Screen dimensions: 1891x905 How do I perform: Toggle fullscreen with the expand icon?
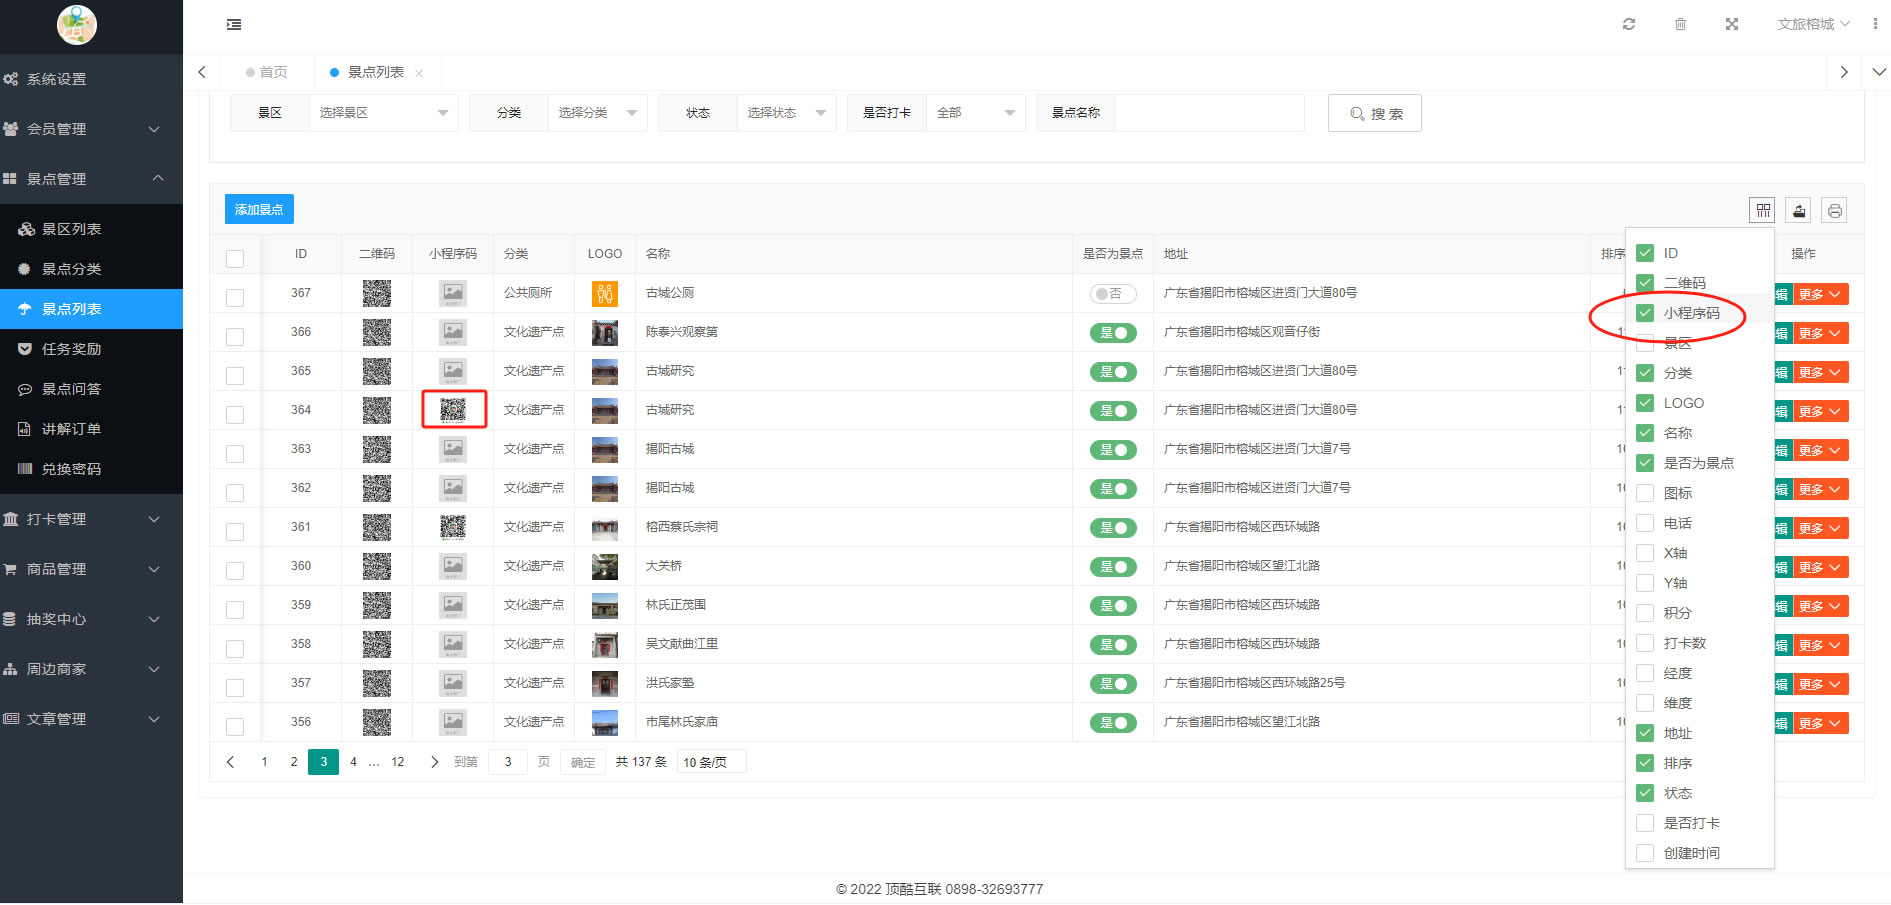point(1731,24)
